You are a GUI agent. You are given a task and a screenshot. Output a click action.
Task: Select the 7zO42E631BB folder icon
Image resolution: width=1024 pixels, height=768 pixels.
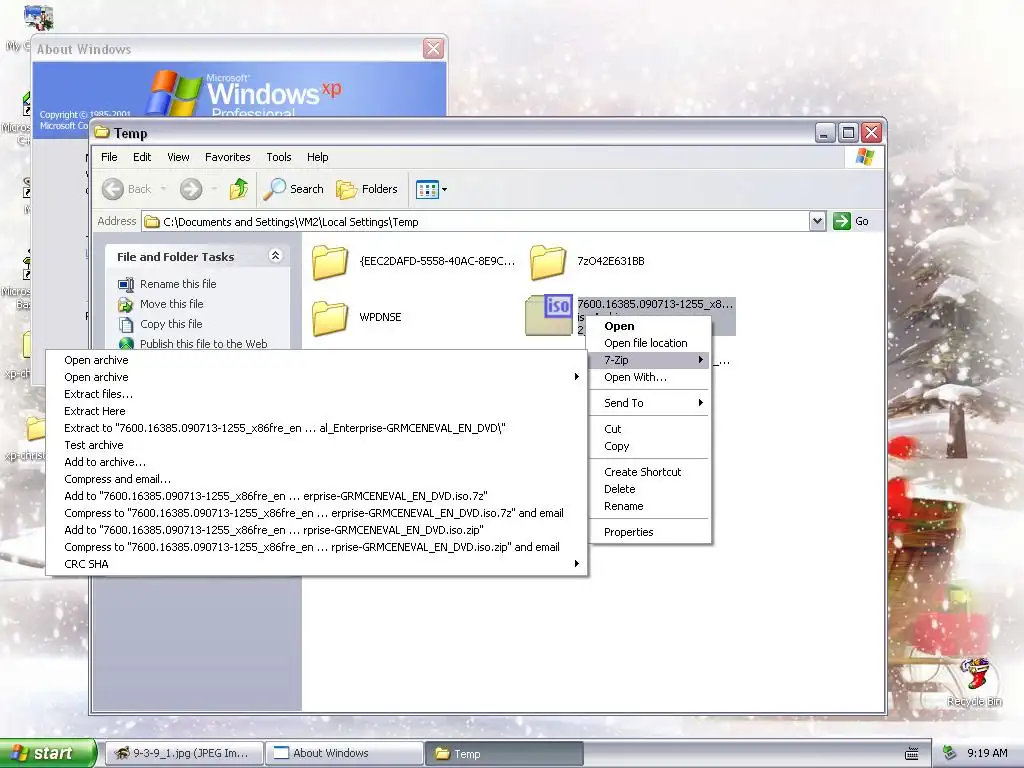click(x=548, y=263)
